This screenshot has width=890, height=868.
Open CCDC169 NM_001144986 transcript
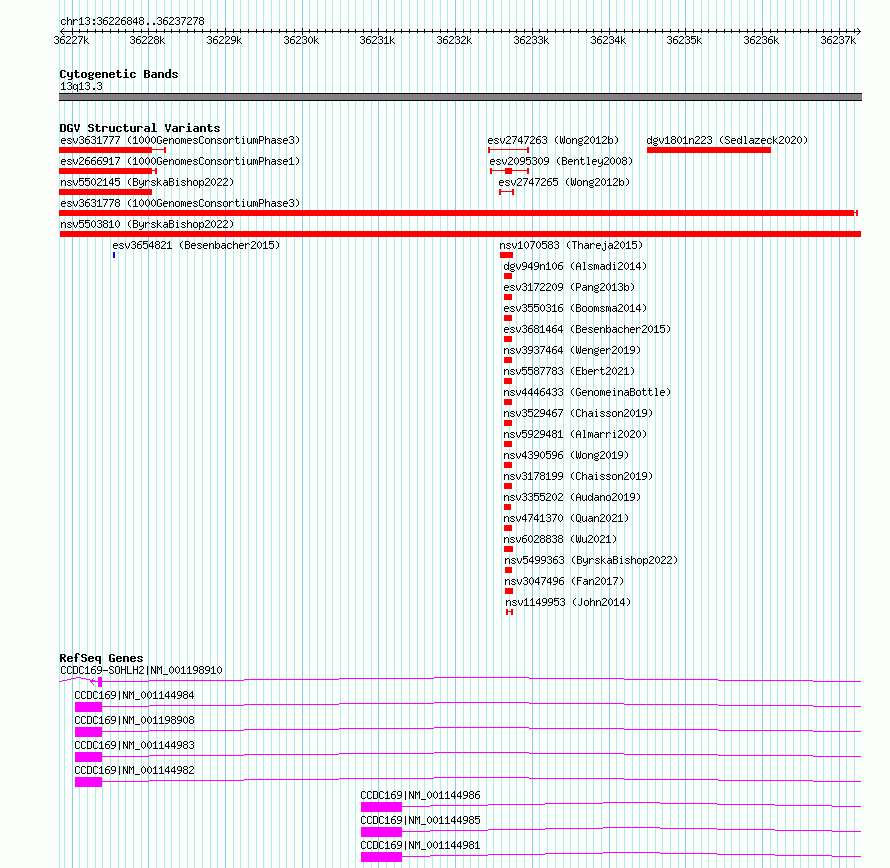coord(420,795)
